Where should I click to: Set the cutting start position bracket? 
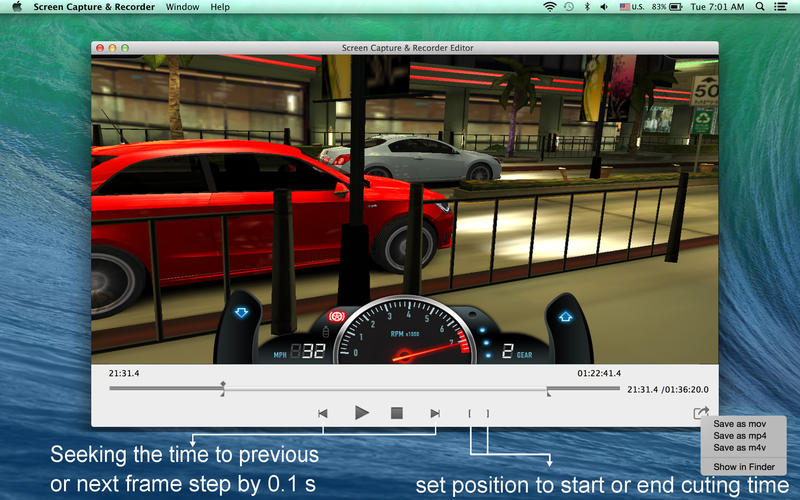[x=469, y=413]
